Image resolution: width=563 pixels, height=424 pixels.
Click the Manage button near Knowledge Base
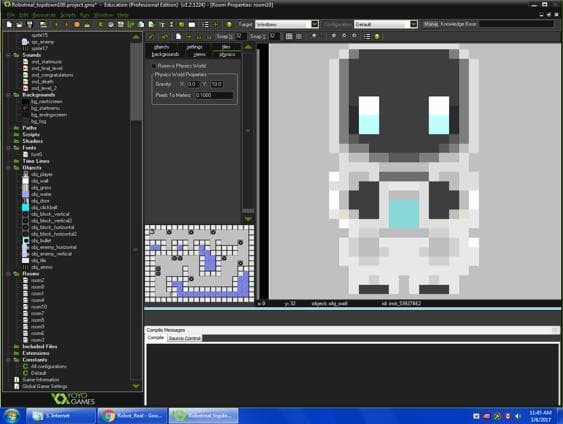coord(431,24)
